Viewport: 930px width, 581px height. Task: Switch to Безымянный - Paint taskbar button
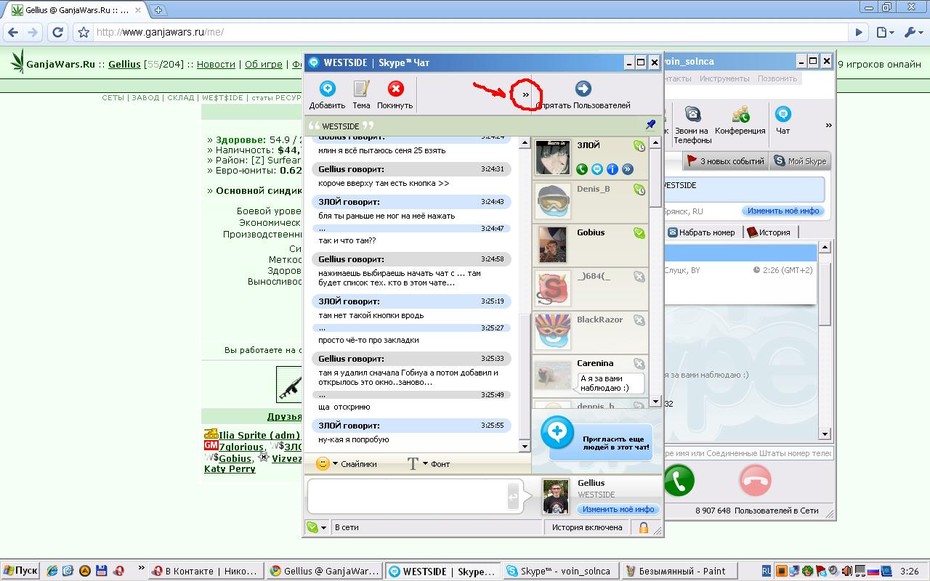[x=681, y=571]
